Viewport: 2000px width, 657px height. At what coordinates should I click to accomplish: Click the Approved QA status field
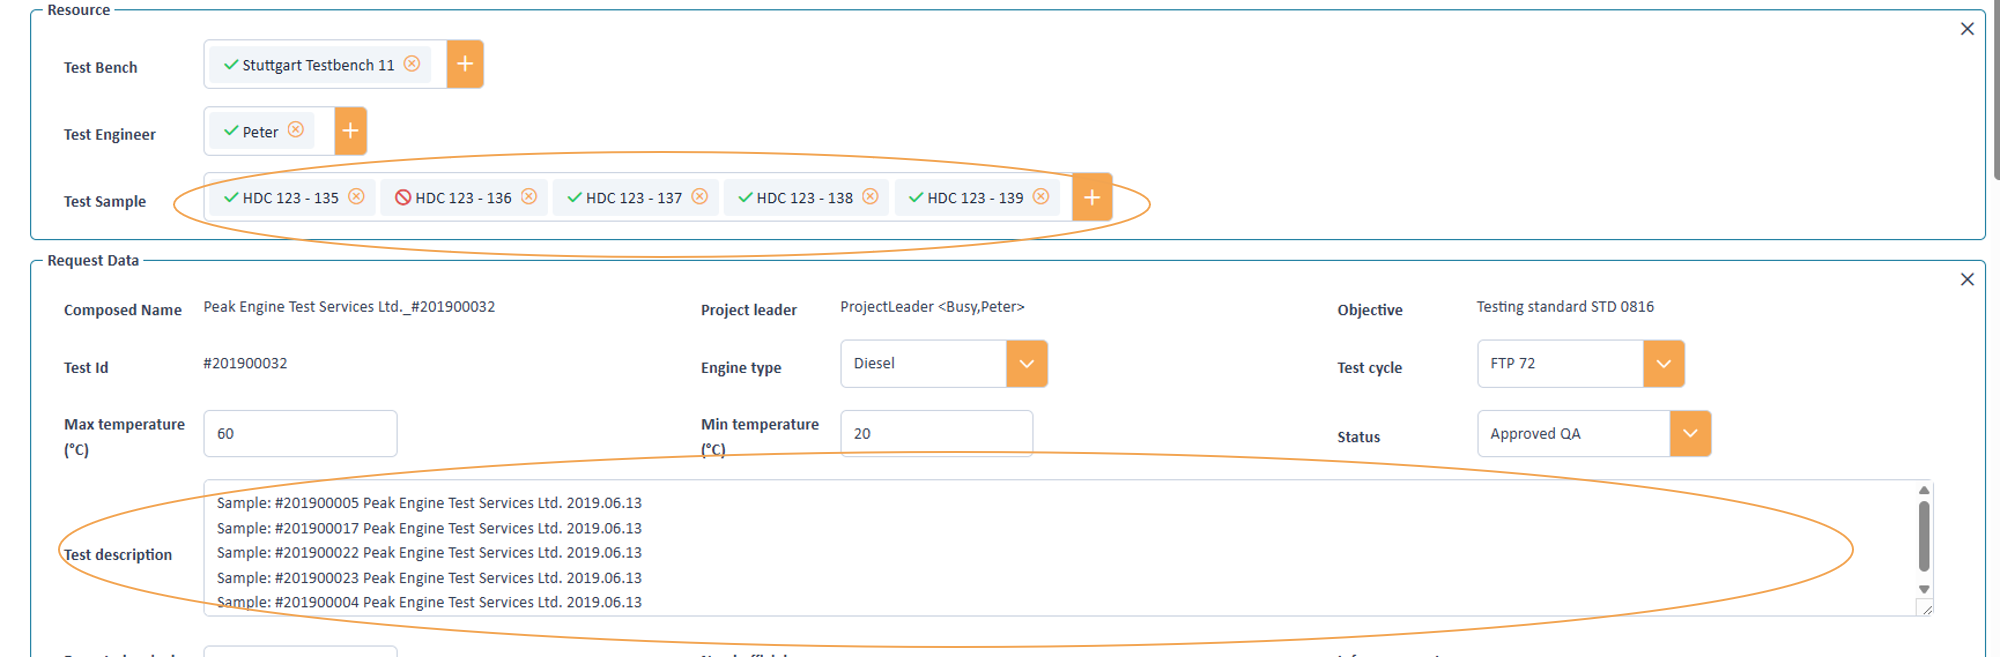tap(1574, 434)
